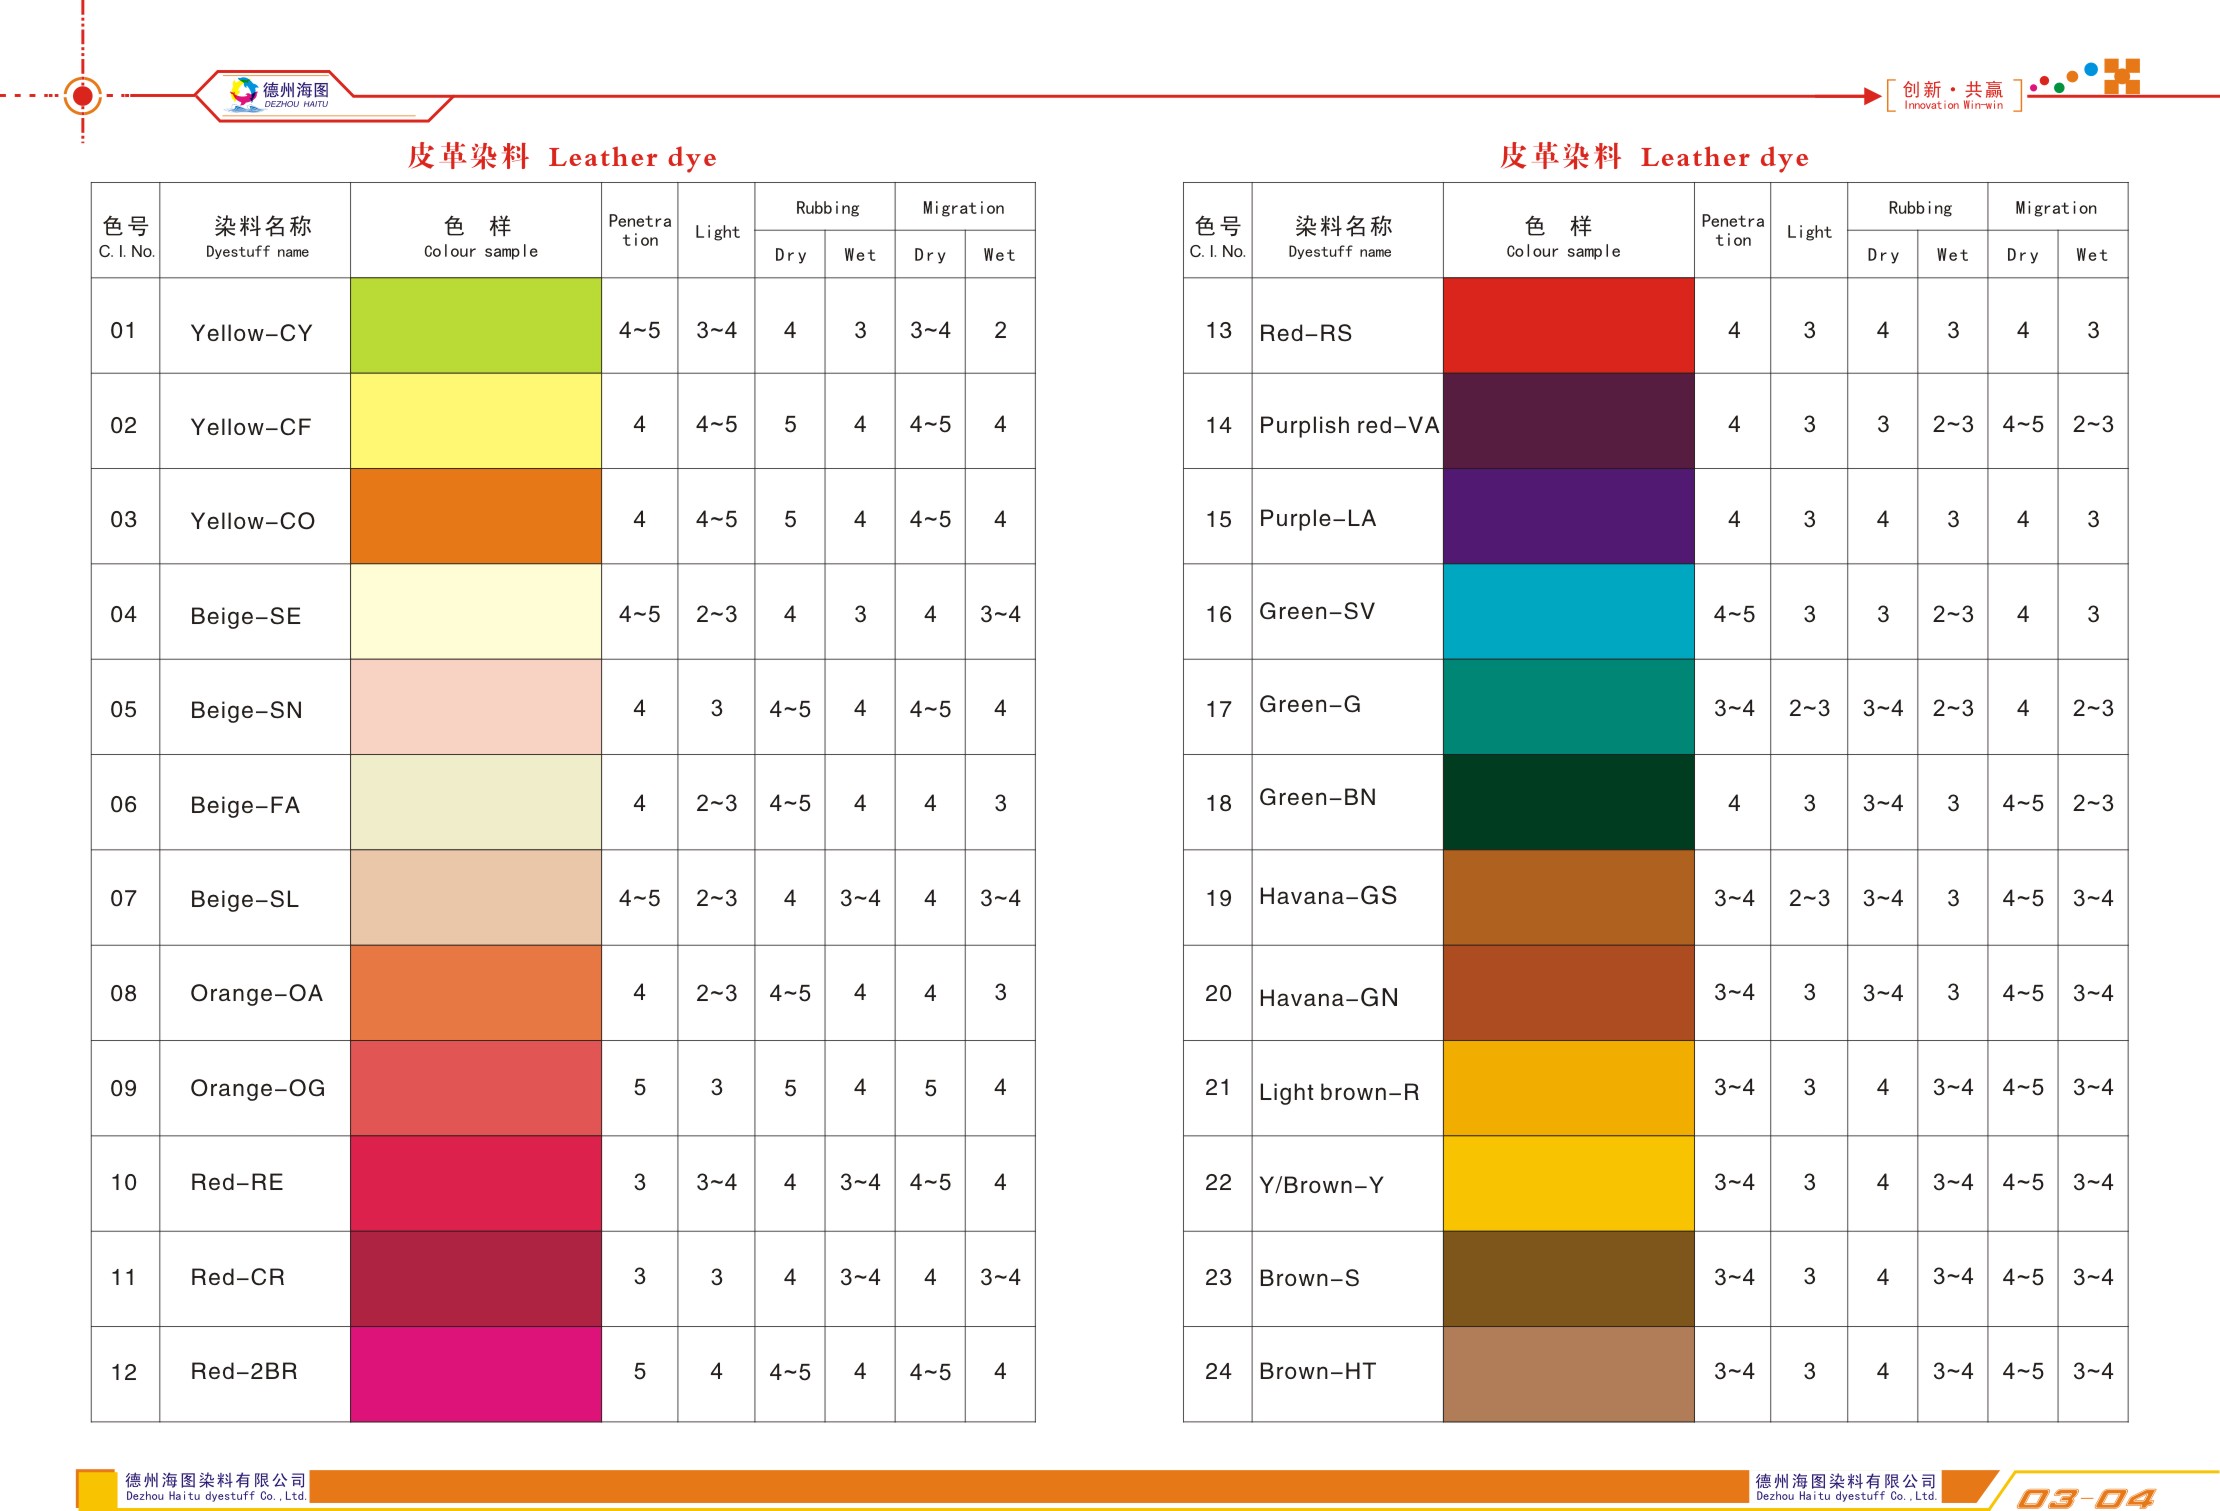Click the Havana-GS brown swatch
2220x1511 pixels.
click(1569, 896)
